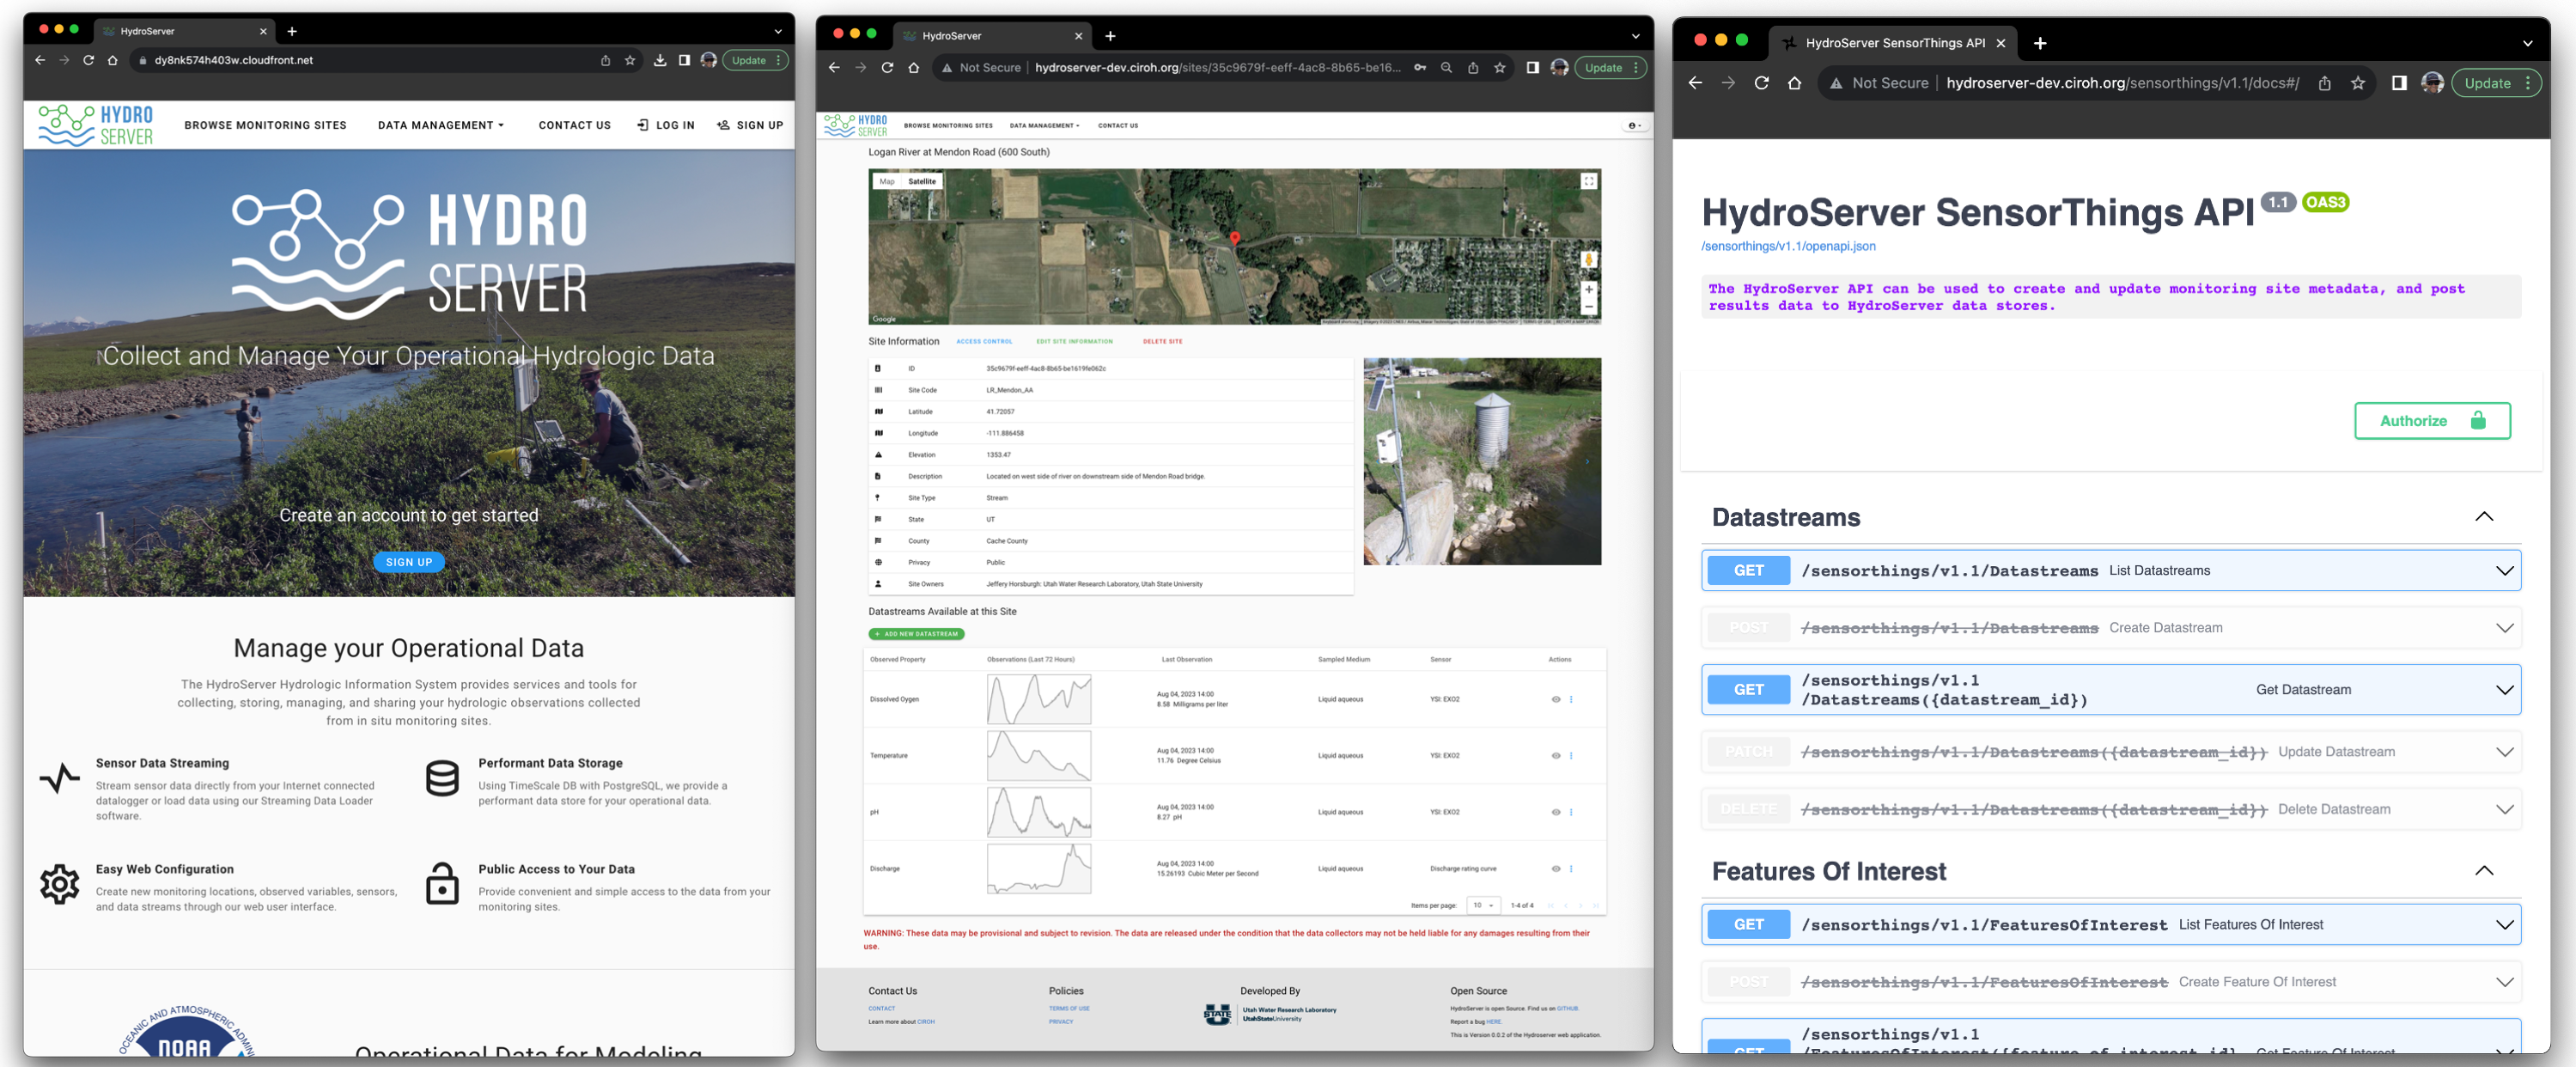Screen dimensions: 2576x1067
Task: Click Street View pegman on map
Action: click(x=1588, y=260)
